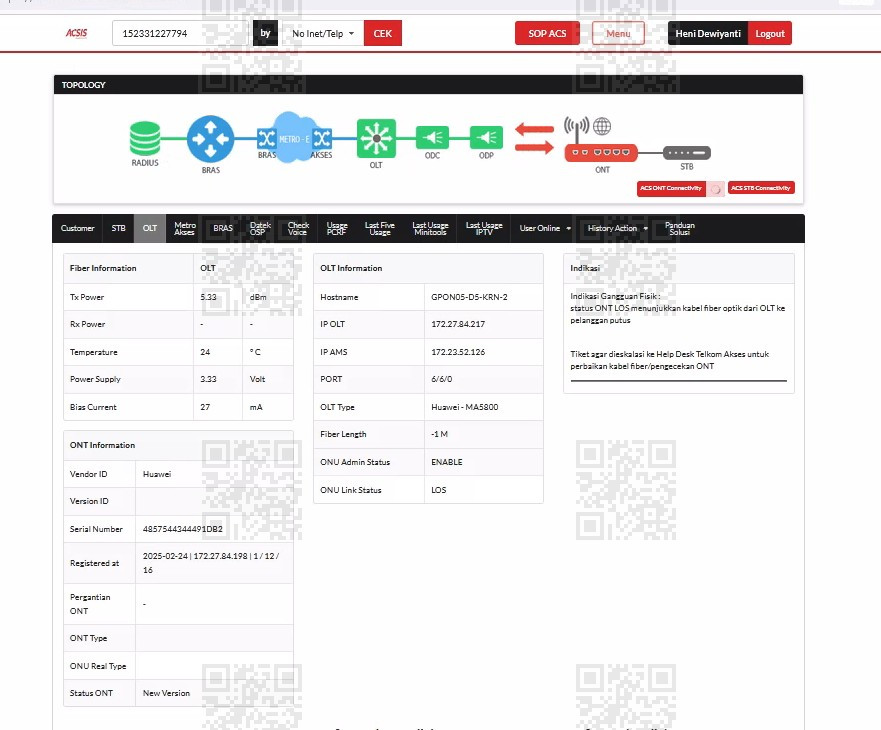The image size is (881, 730).
Task: Click the Power Supply value 3.33
Action: point(208,379)
